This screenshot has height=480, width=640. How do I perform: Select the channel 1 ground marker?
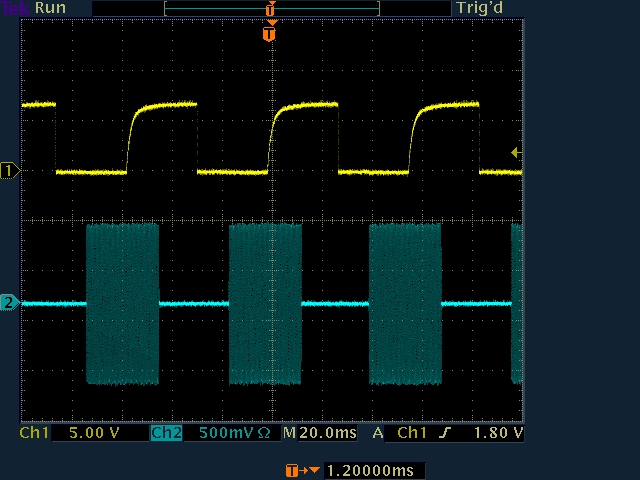[10, 170]
